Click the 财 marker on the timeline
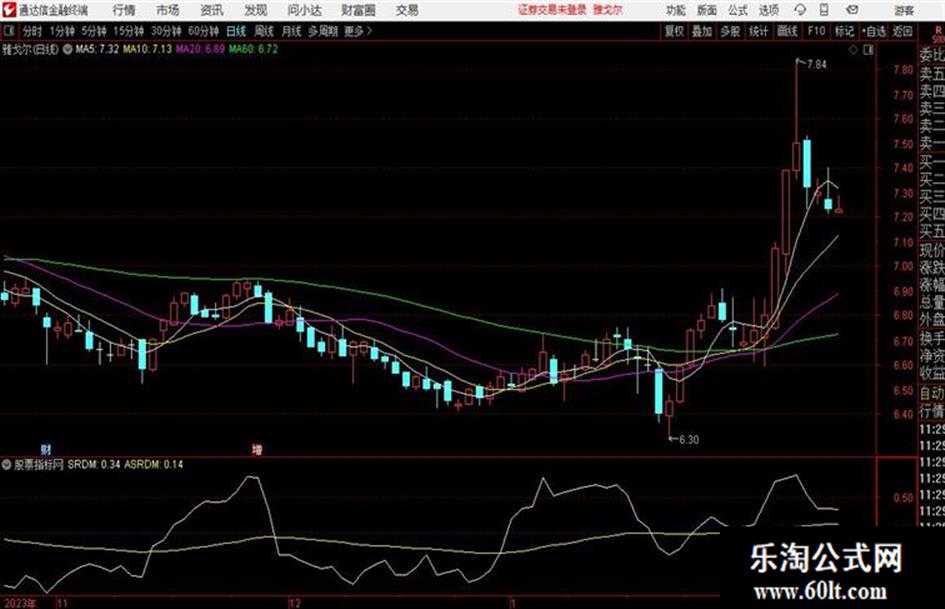945x609 pixels. click(46, 449)
